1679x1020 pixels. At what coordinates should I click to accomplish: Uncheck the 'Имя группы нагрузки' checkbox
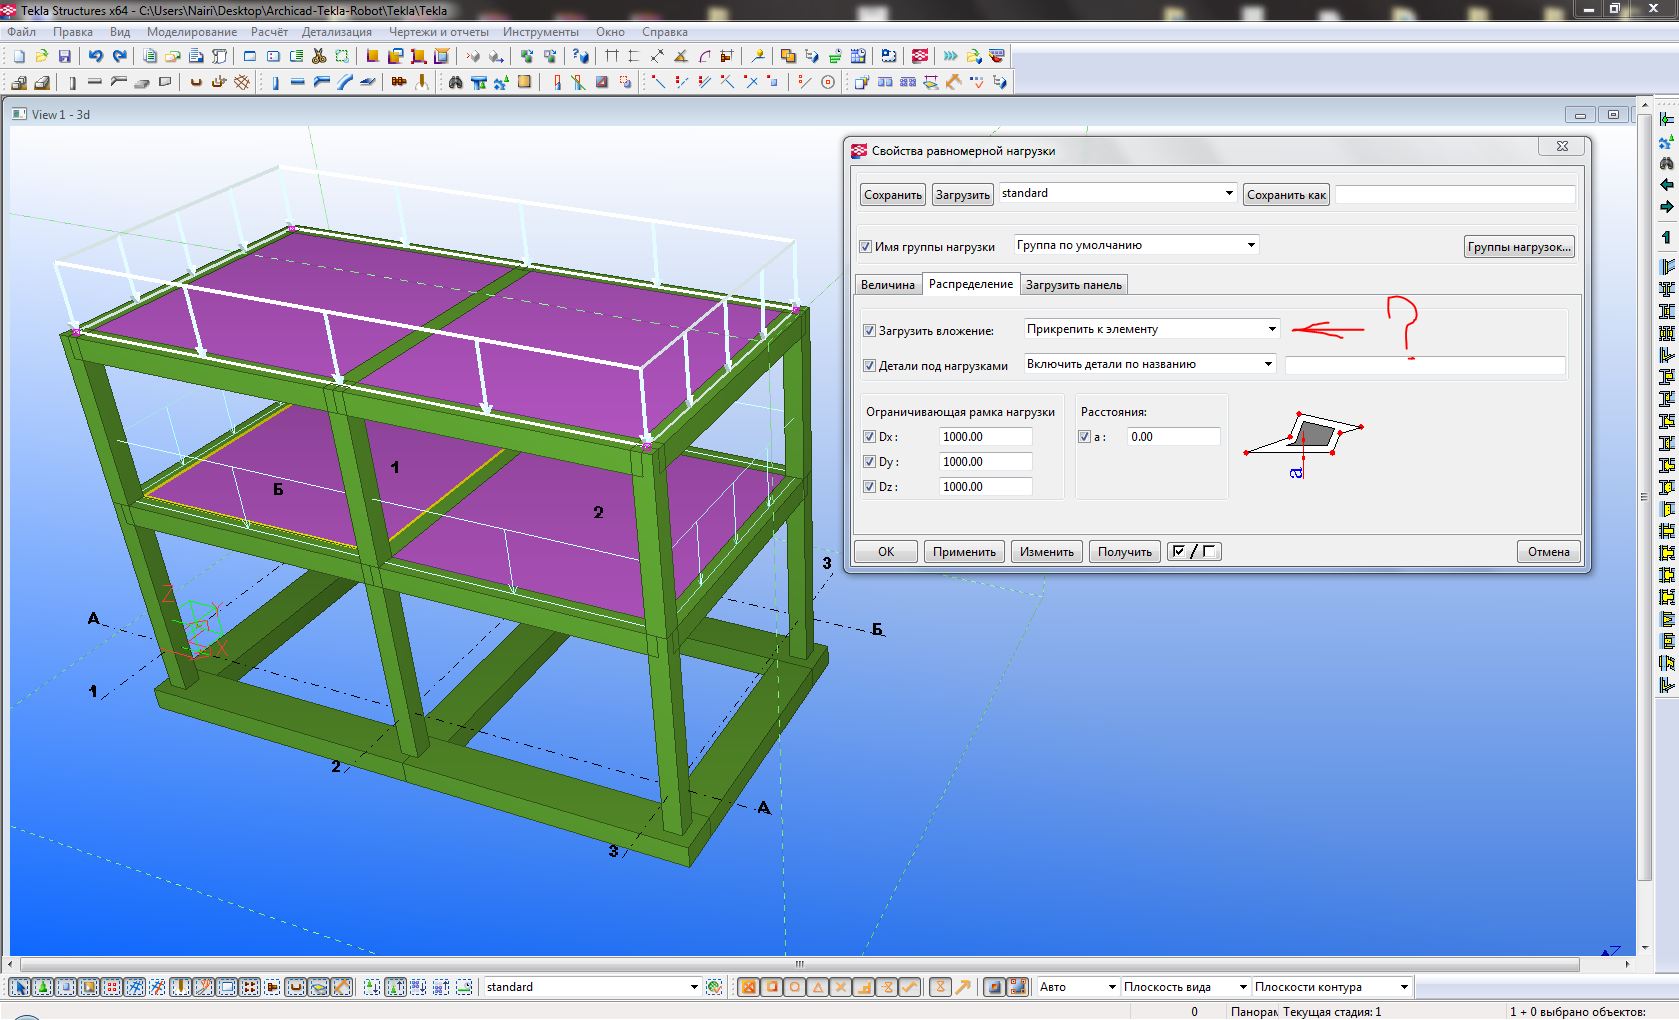tap(866, 247)
